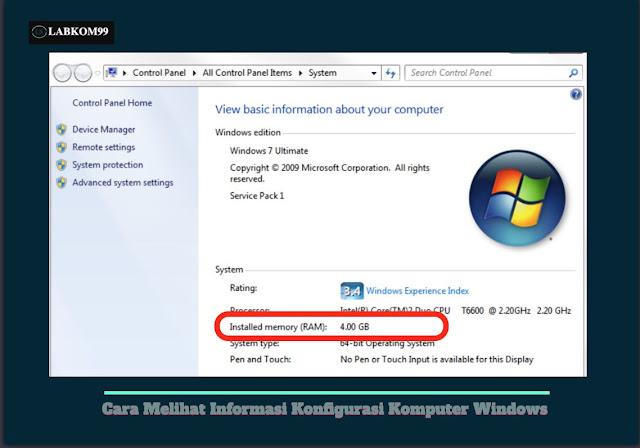Click 'Windows edition' section header
This screenshot has height=448, width=640.
coord(248,133)
